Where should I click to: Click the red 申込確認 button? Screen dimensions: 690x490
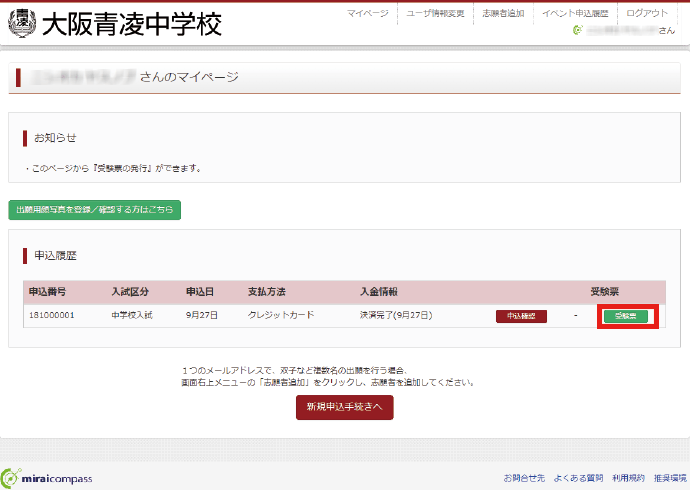point(521,316)
